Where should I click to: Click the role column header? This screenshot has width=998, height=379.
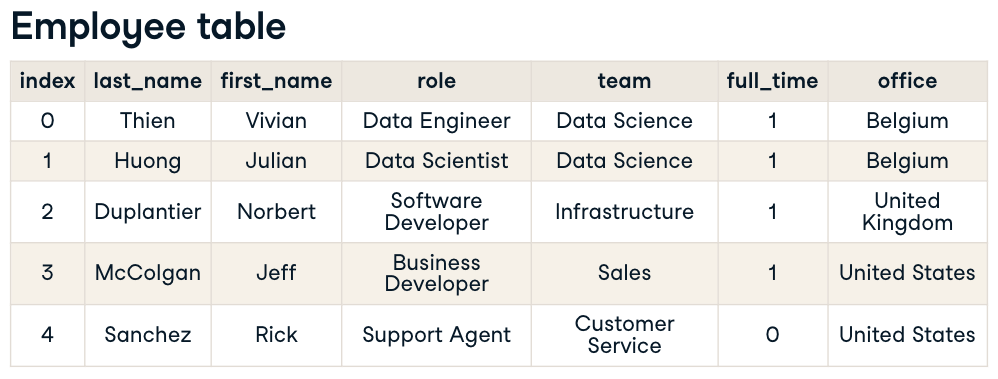(x=437, y=81)
